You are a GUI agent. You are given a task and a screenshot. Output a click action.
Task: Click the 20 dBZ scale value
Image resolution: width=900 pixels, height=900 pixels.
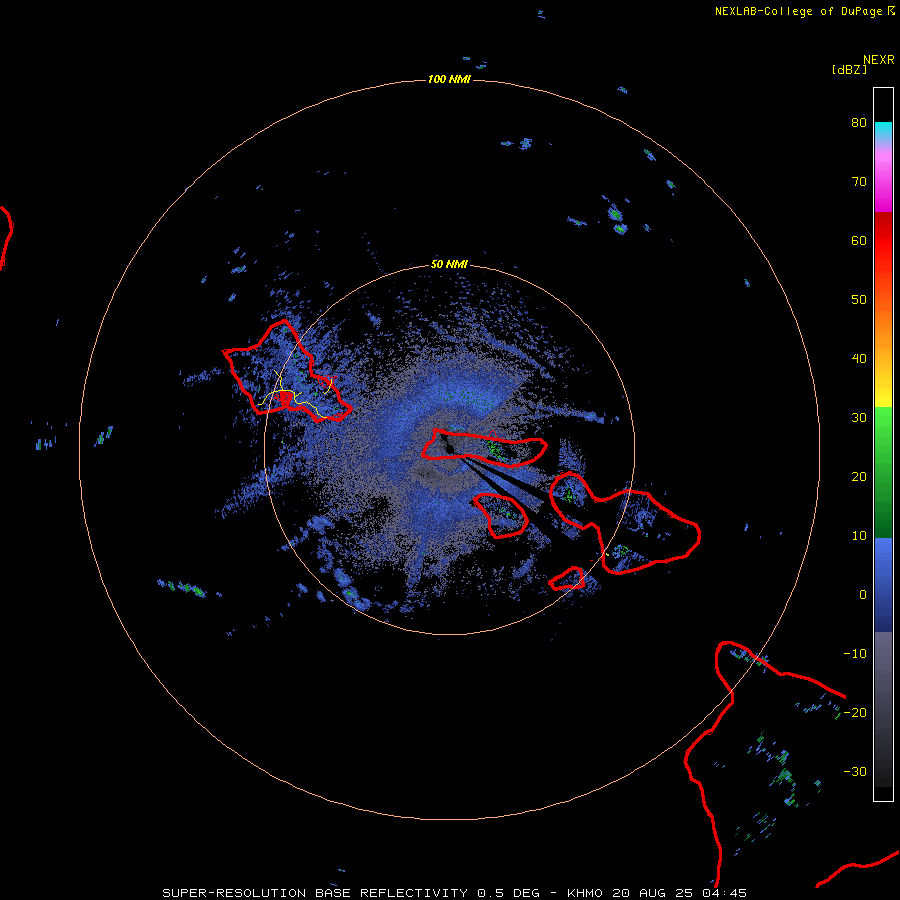pyautogui.click(x=859, y=477)
